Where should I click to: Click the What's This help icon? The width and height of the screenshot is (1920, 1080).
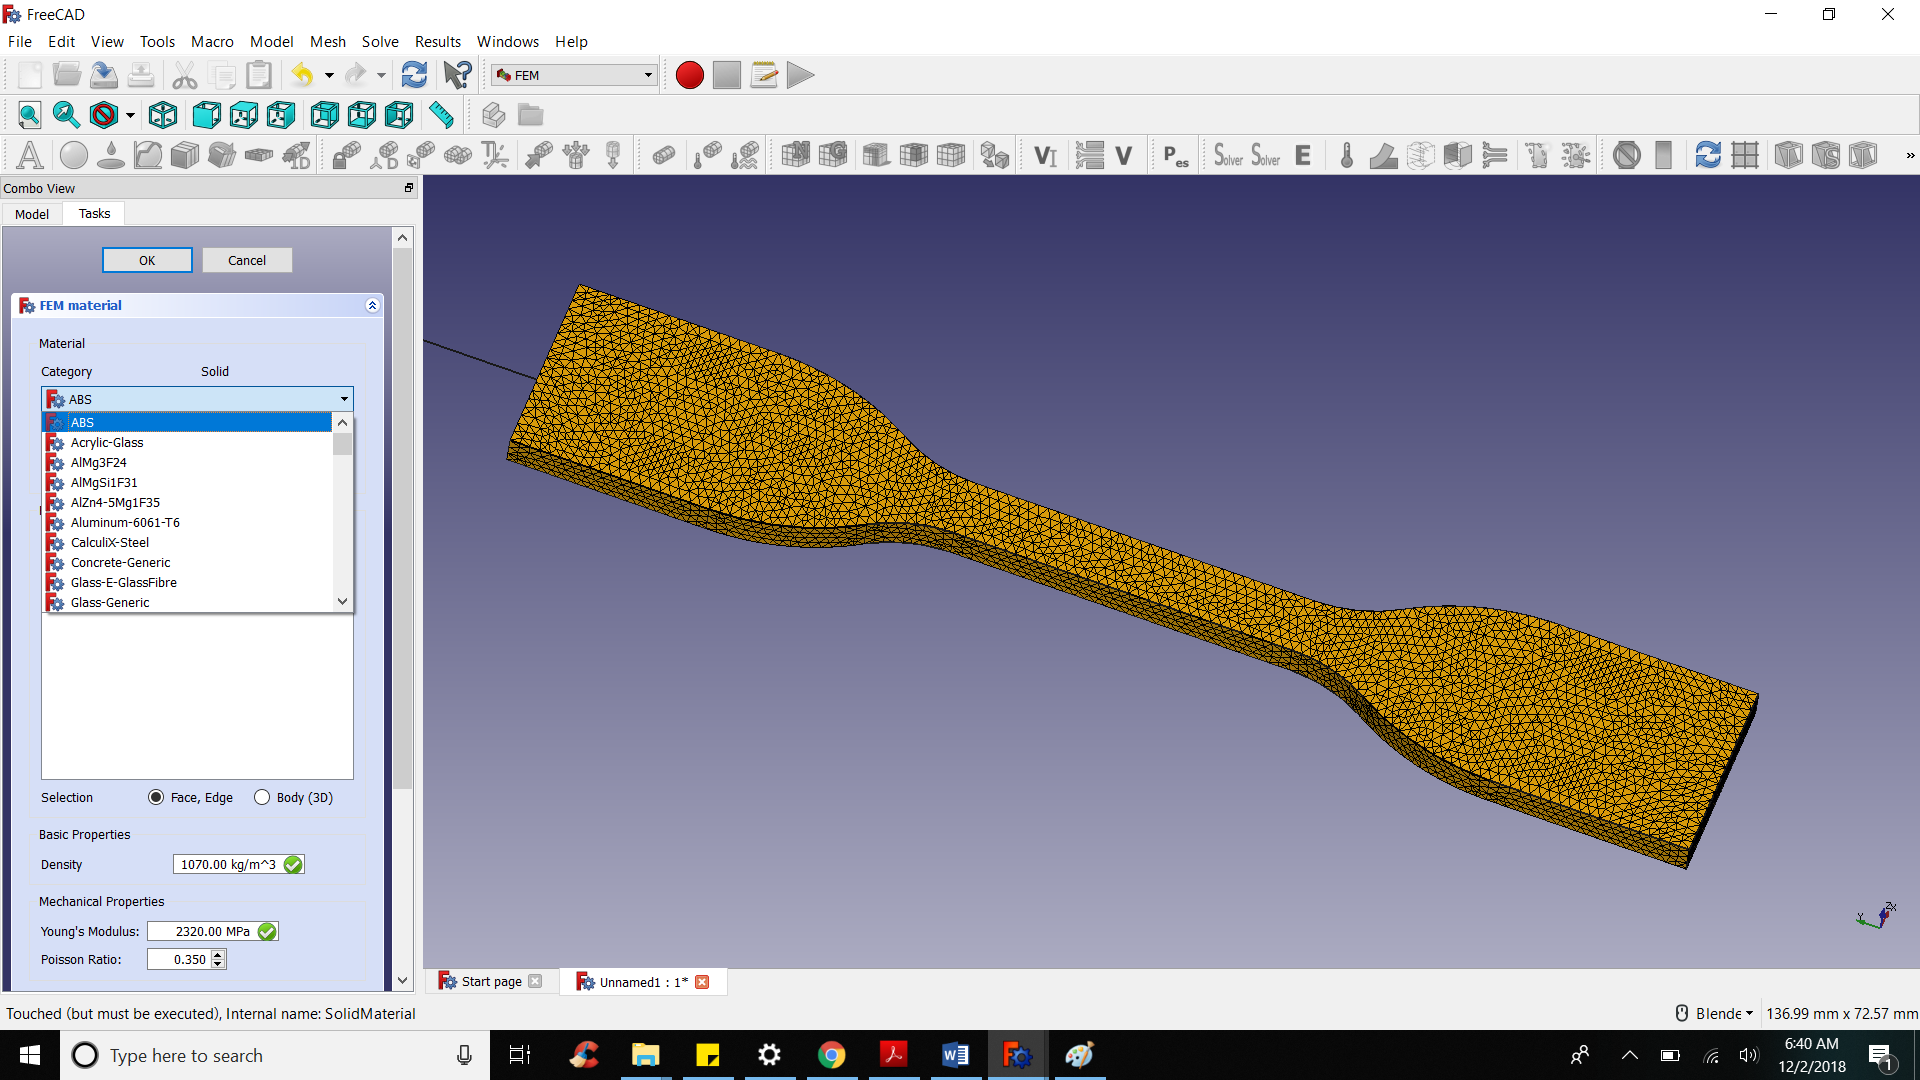pos(457,75)
